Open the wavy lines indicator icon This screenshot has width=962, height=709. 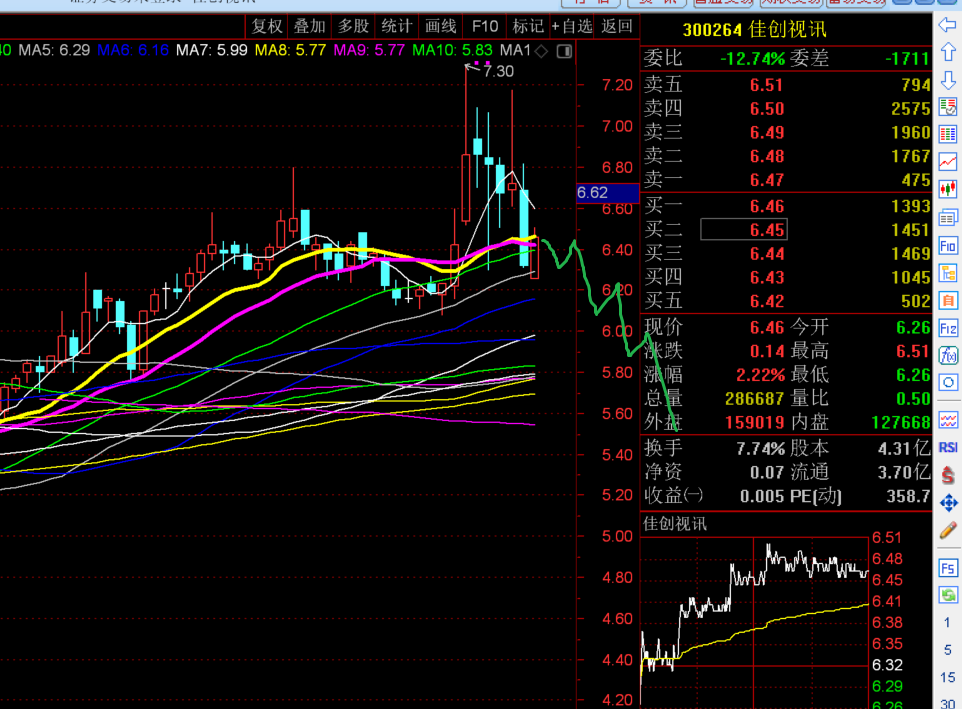tap(948, 420)
